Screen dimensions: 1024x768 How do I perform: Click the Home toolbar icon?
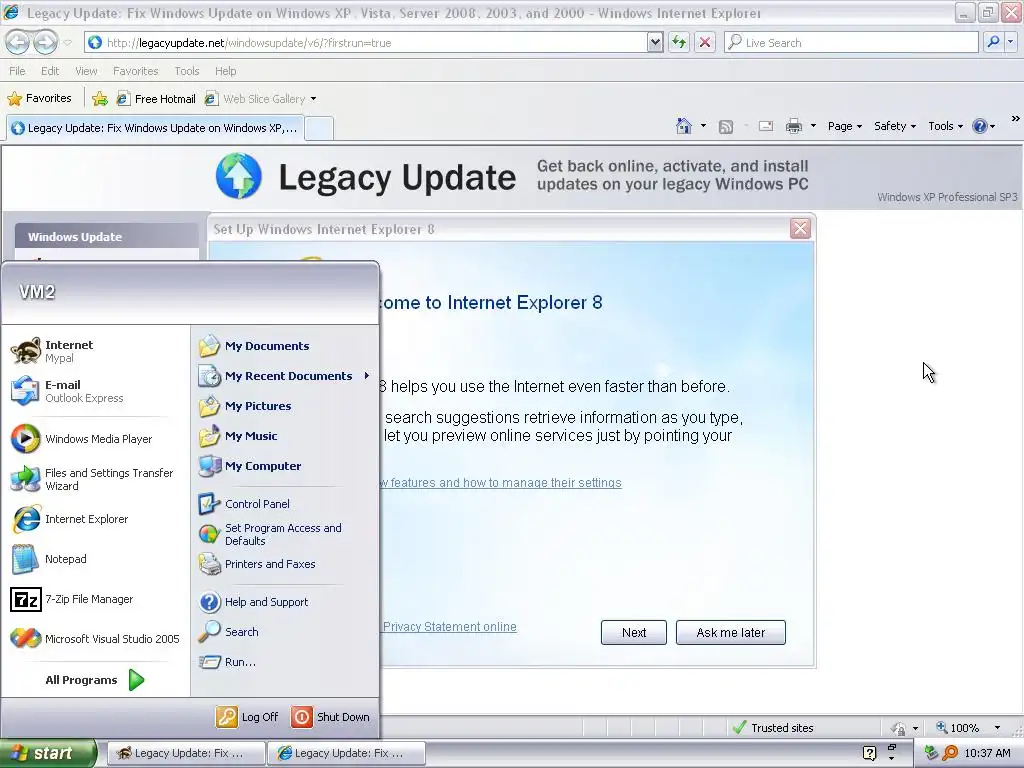click(x=684, y=126)
